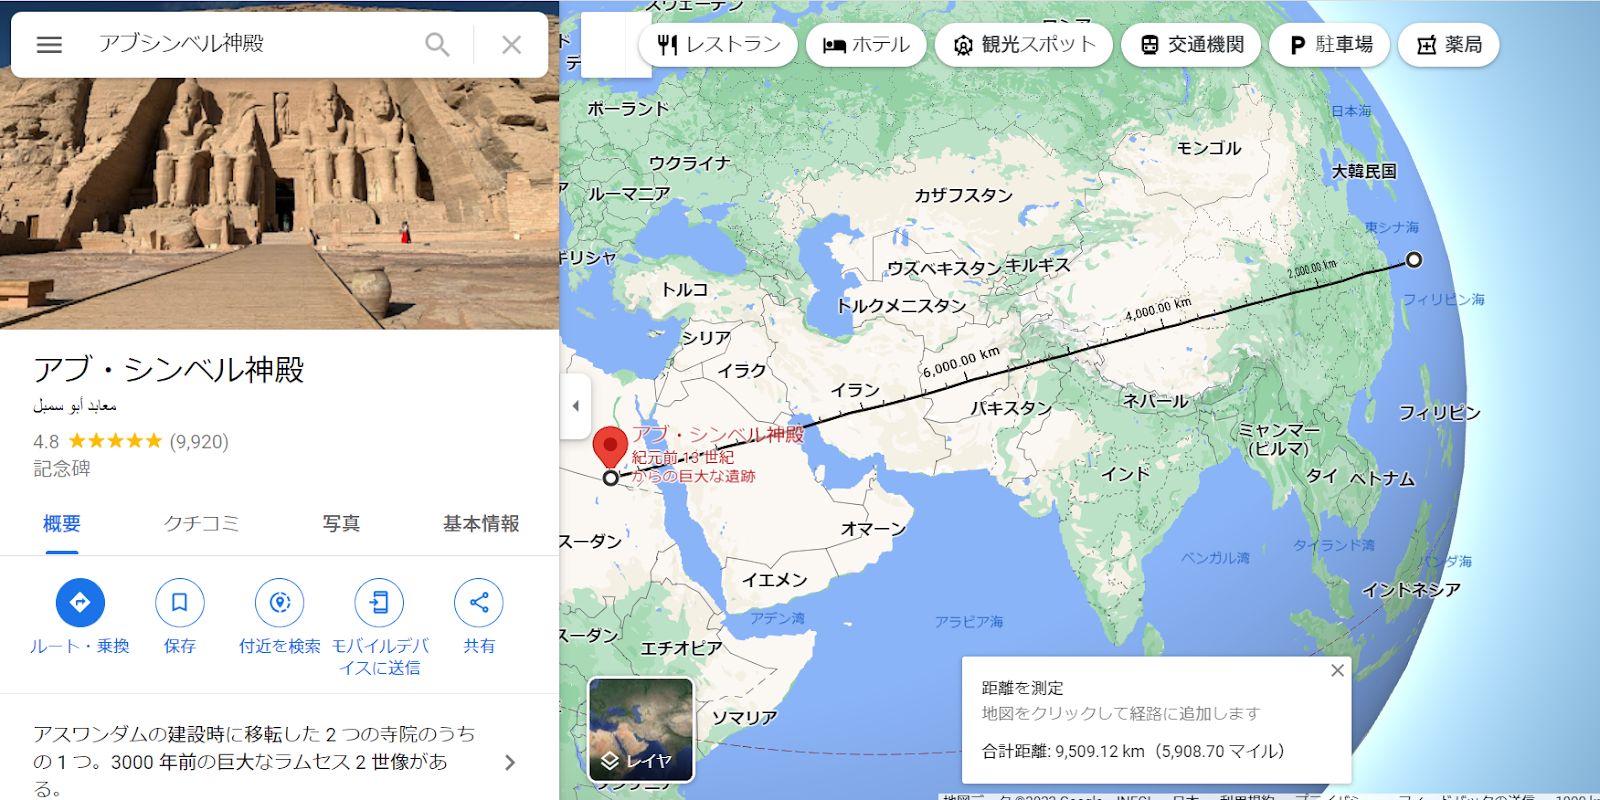Open the hamburger menu in search bar
Image resolution: width=1600 pixels, height=800 pixels.
coord(49,45)
